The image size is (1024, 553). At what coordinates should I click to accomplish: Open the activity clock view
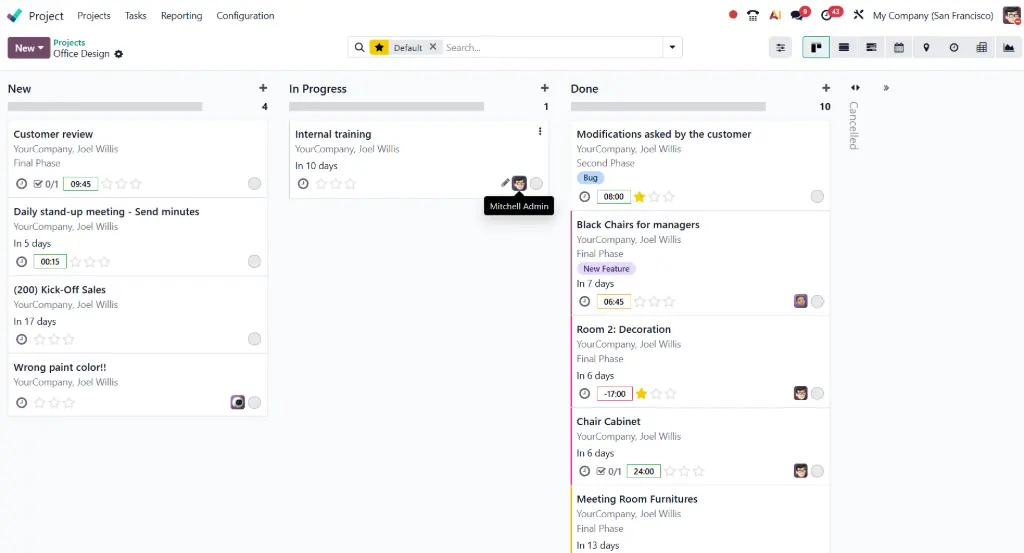[953, 48]
